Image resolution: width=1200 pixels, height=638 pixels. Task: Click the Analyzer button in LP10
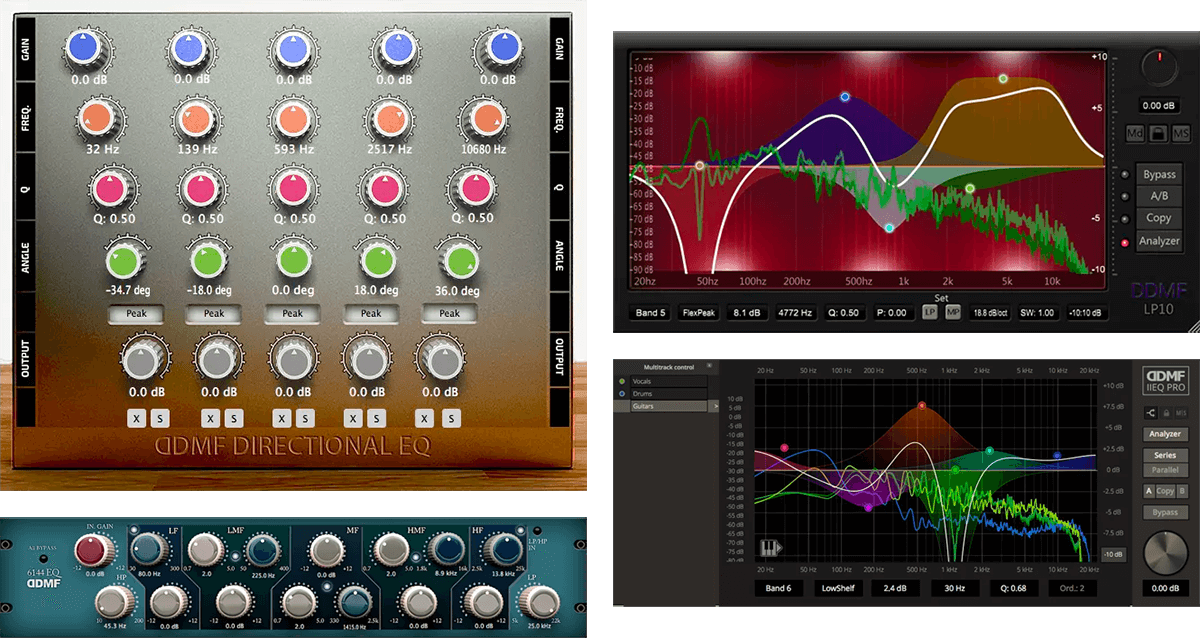(x=1159, y=241)
